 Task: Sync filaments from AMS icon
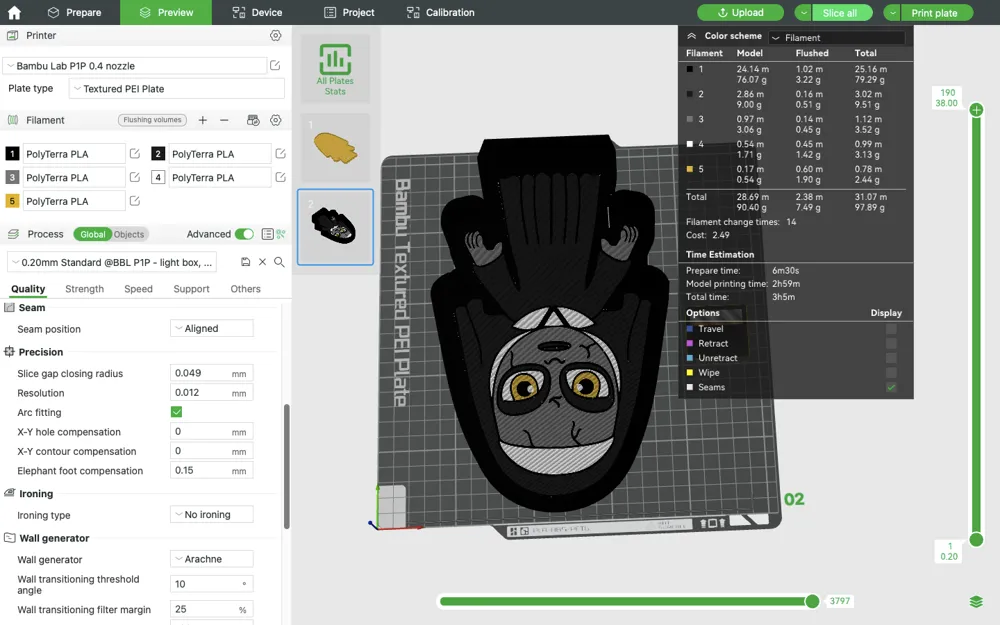253,120
